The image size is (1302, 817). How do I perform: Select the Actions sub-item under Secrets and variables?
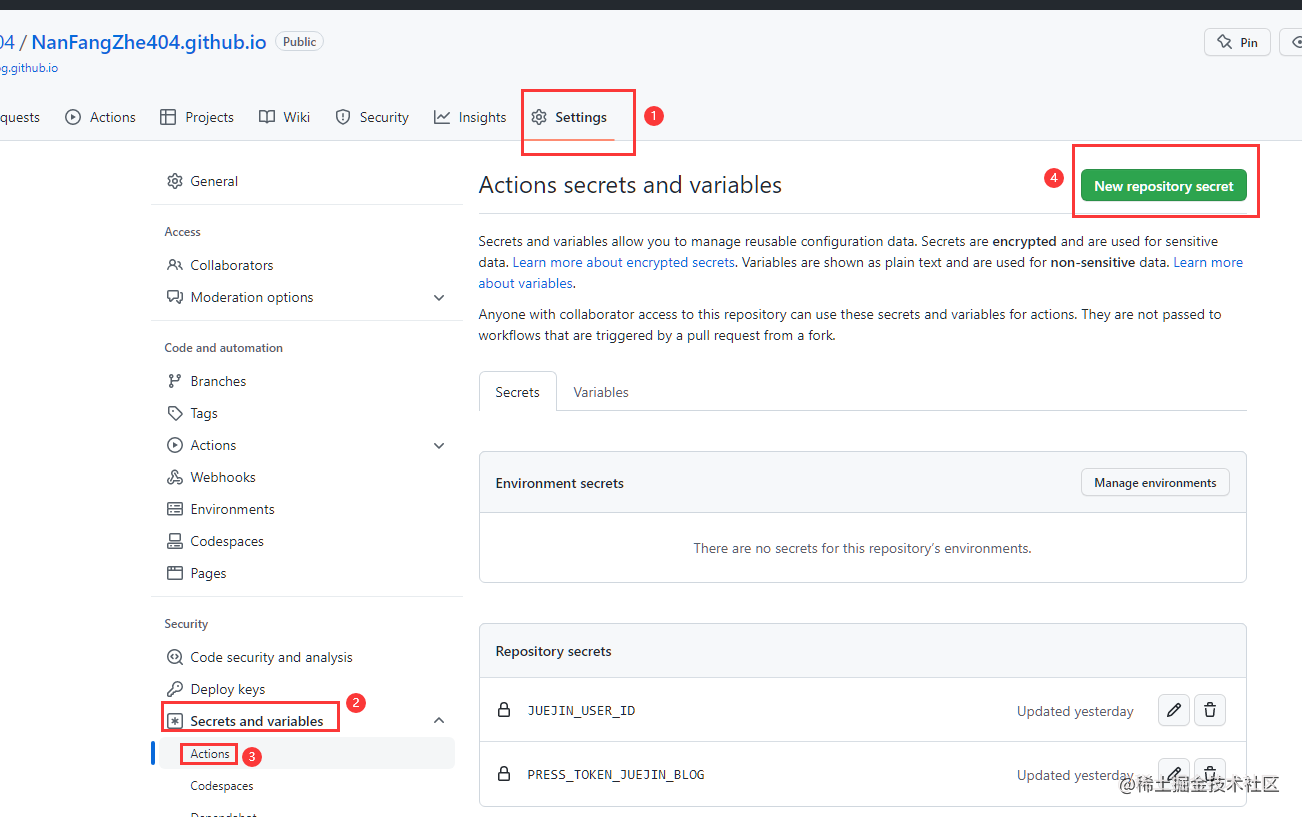pyautogui.click(x=307, y=754)
